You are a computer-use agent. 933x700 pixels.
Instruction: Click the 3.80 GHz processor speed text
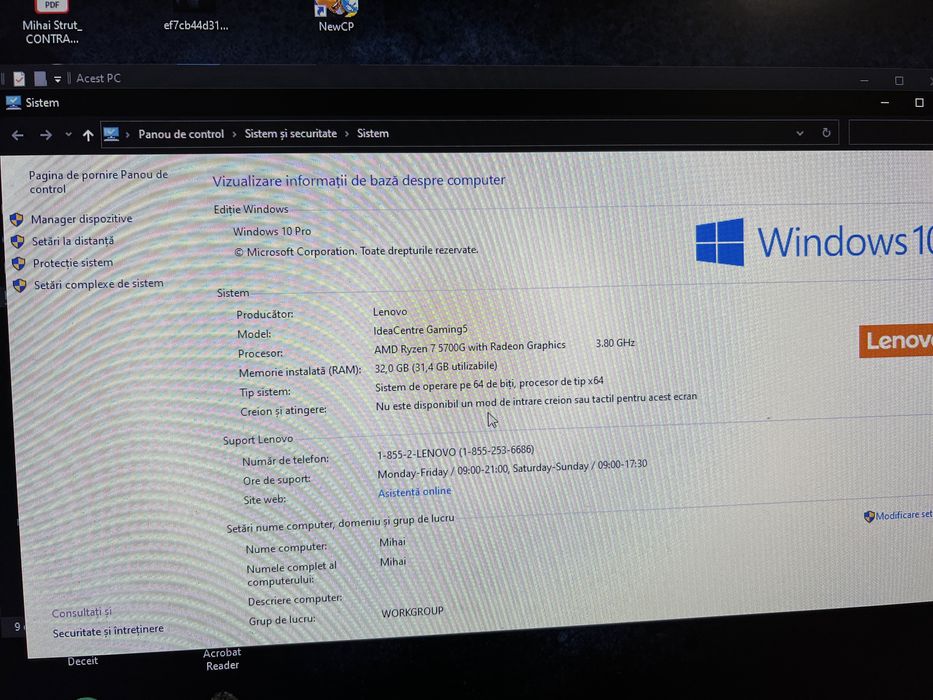pyautogui.click(x=615, y=343)
